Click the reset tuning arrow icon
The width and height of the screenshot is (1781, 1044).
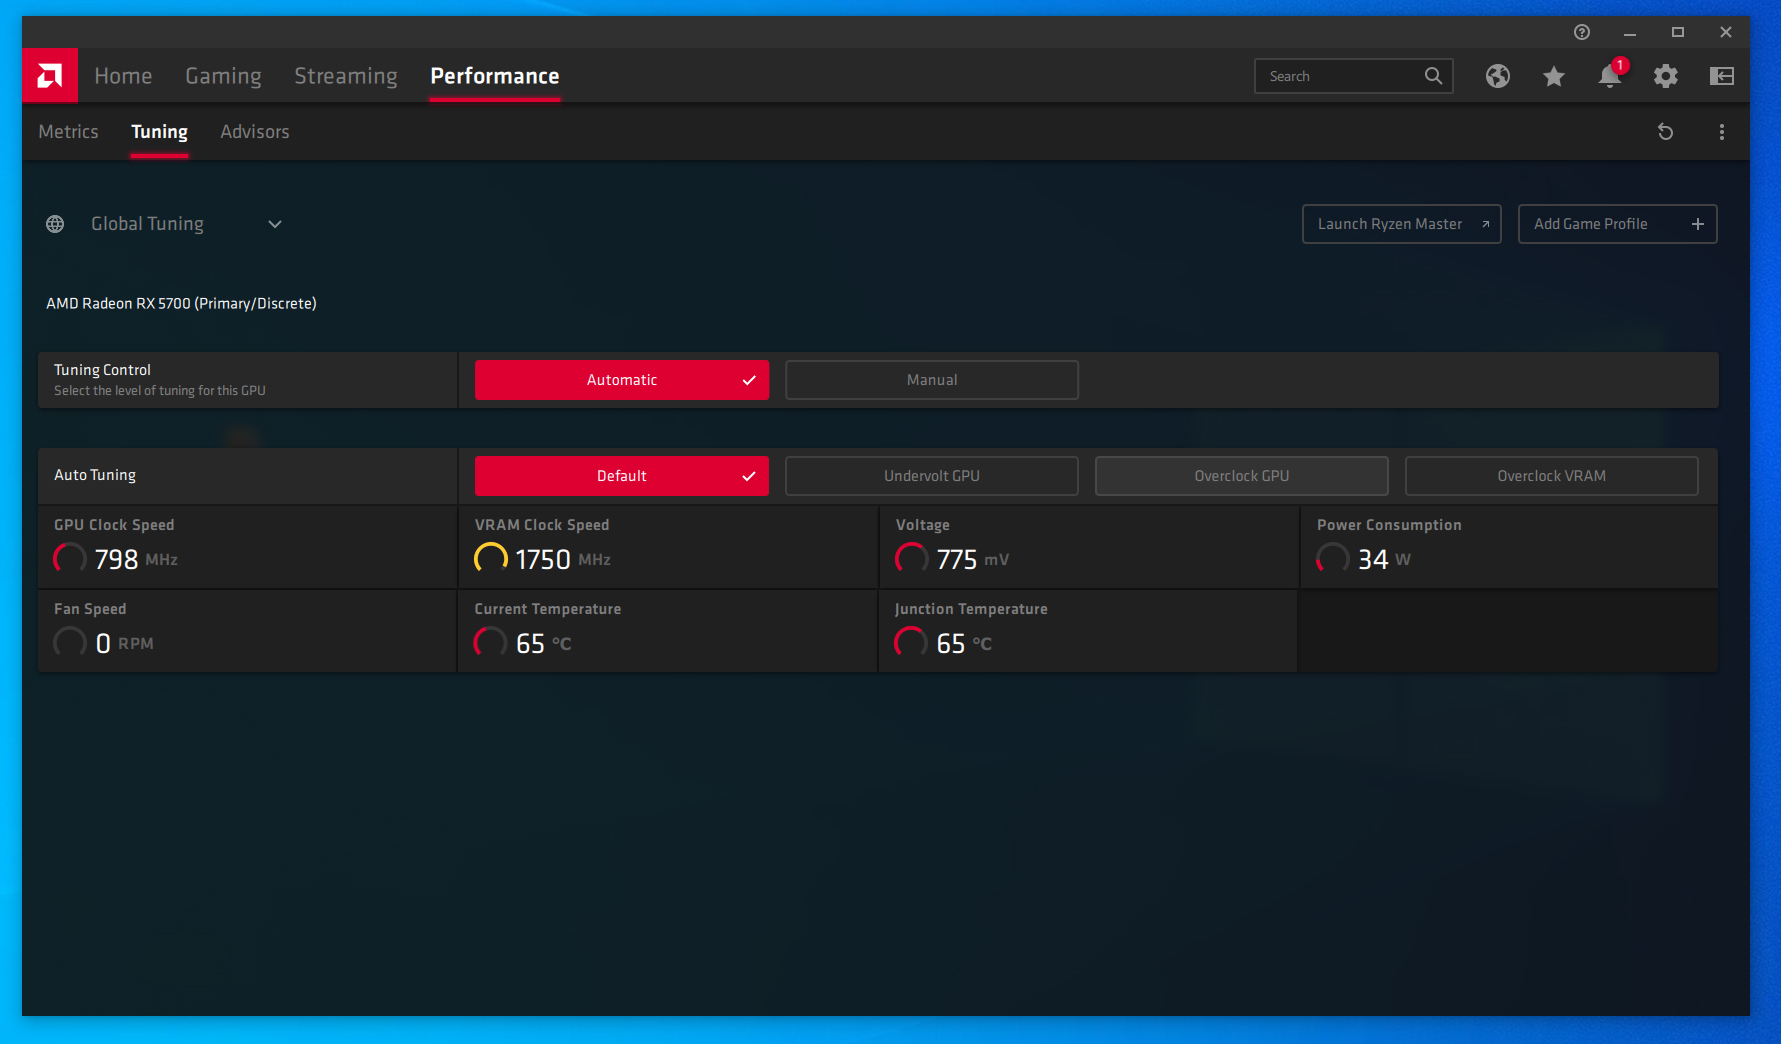pos(1665,132)
